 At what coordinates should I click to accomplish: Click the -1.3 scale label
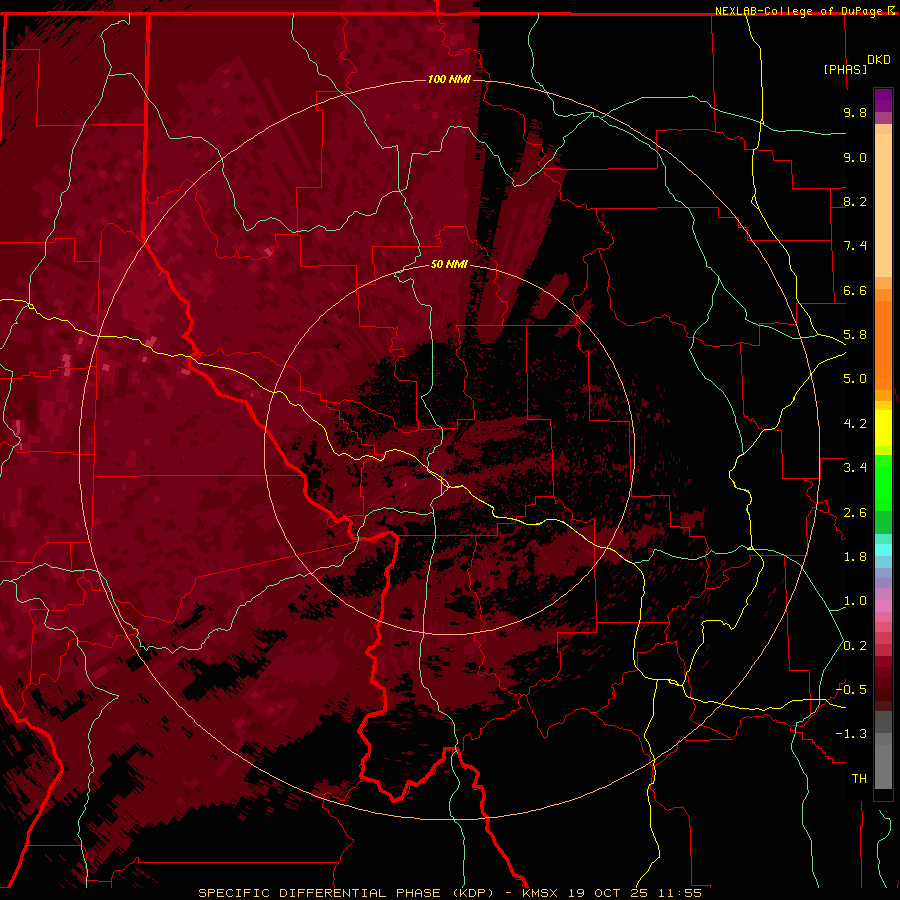tap(851, 734)
